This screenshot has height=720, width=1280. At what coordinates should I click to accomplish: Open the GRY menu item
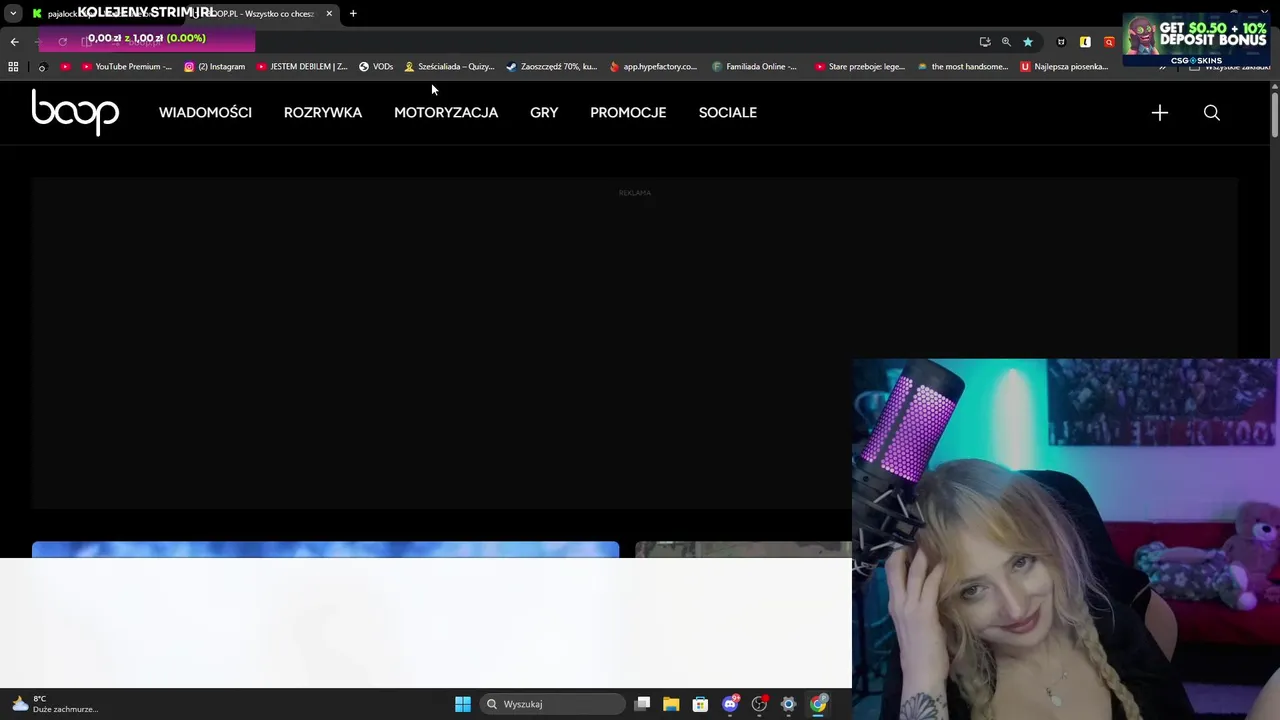(x=544, y=113)
